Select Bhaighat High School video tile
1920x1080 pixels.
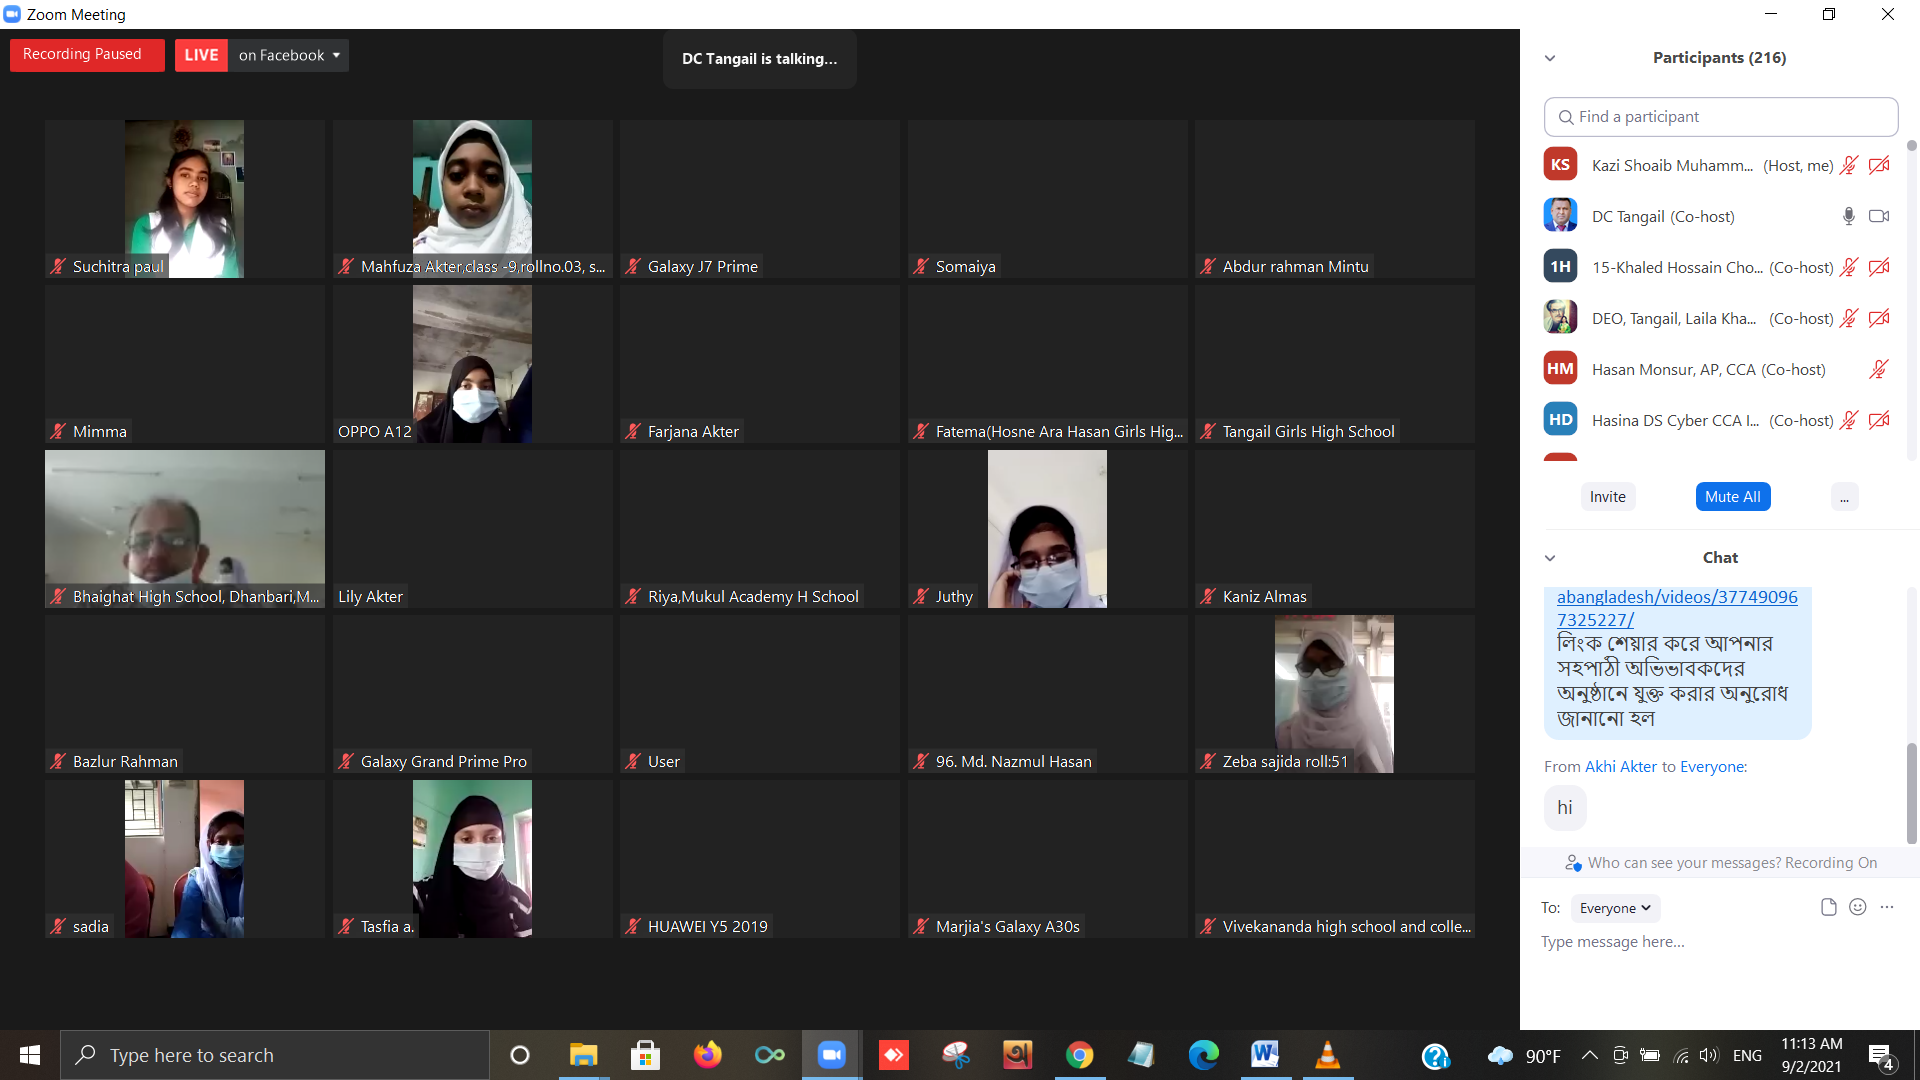[185, 529]
